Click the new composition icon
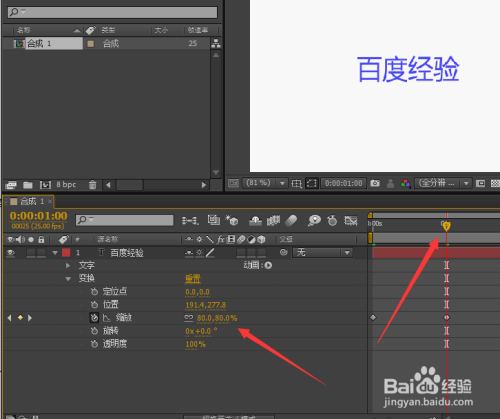This screenshot has height=419, width=500. [45, 185]
